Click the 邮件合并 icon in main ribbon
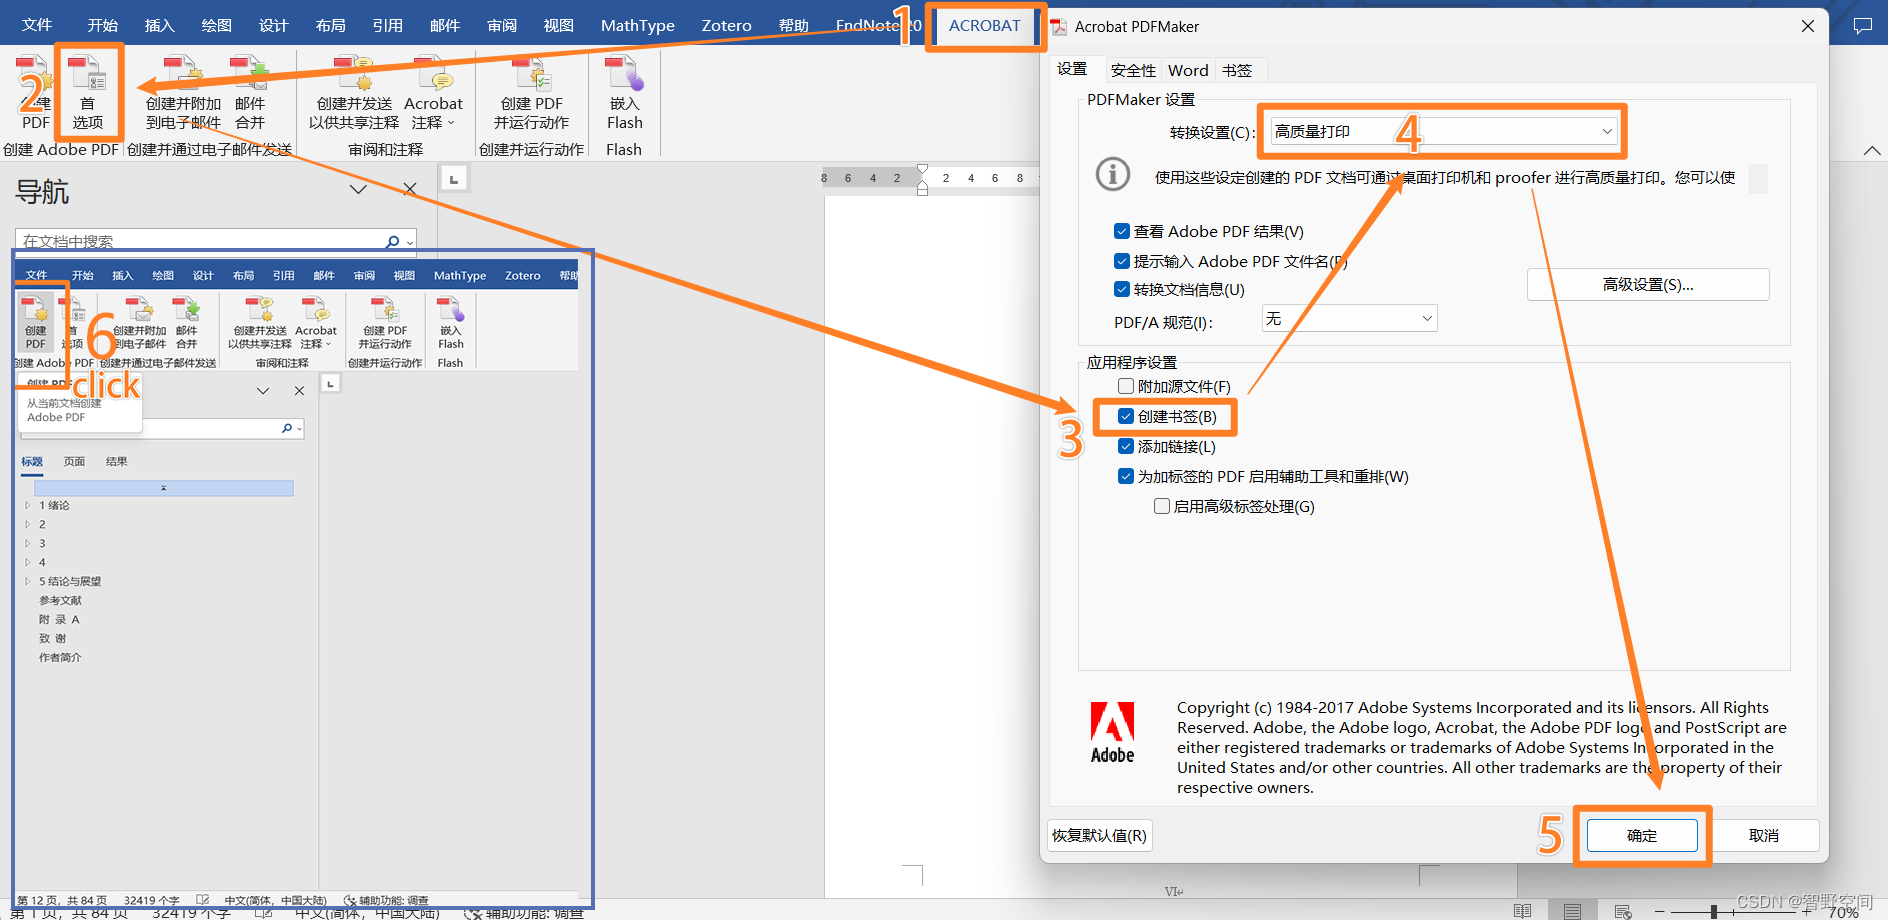This screenshot has height=920, width=1888. (x=250, y=92)
